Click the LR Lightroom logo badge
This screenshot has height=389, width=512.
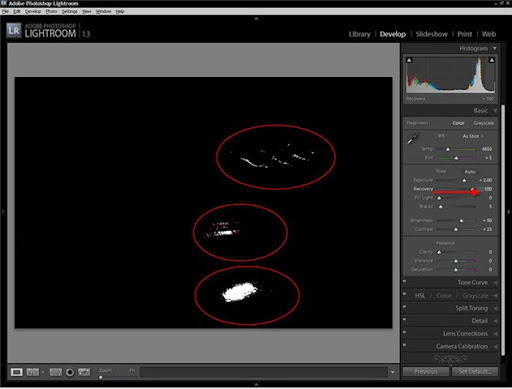point(14,31)
